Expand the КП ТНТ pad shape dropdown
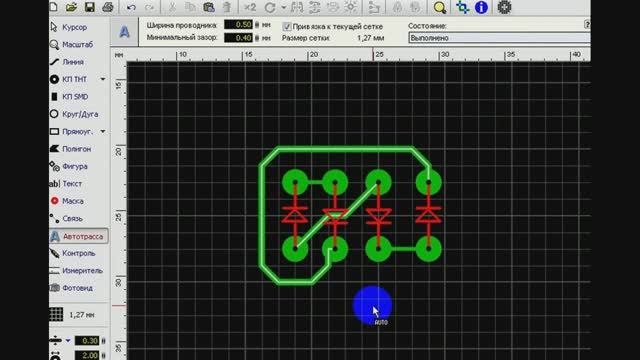The height and width of the screenshot is (360, 640). [x=103, y=79]
